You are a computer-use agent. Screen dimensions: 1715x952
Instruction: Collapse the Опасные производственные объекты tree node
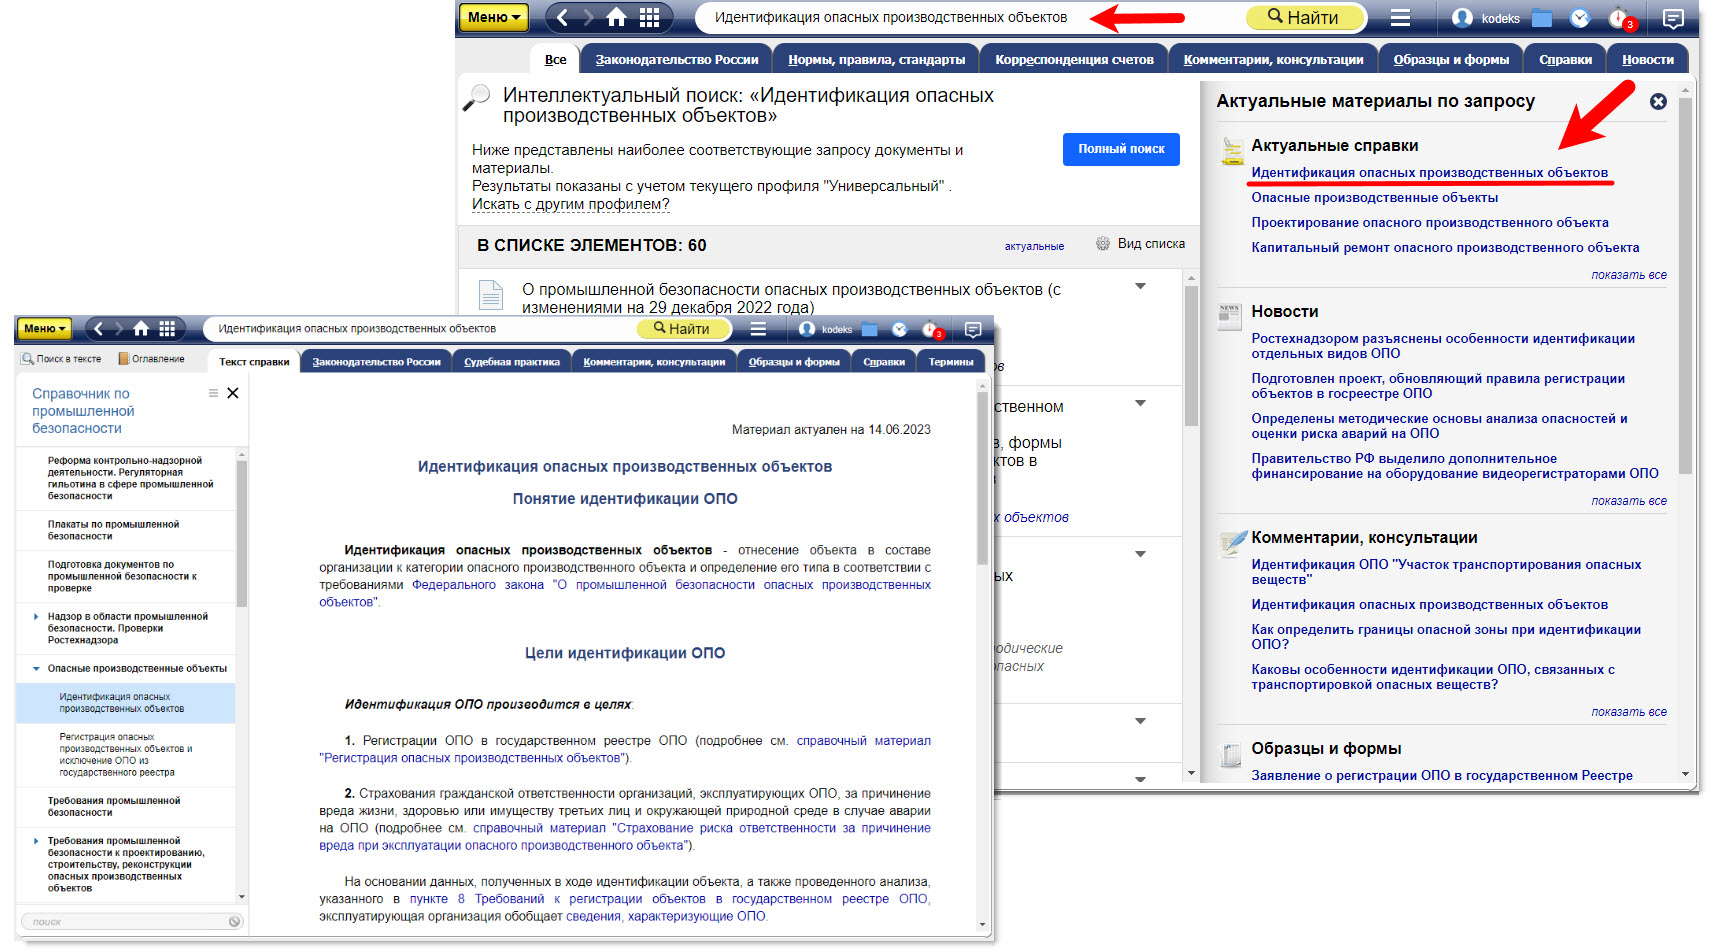pos(37,669)
